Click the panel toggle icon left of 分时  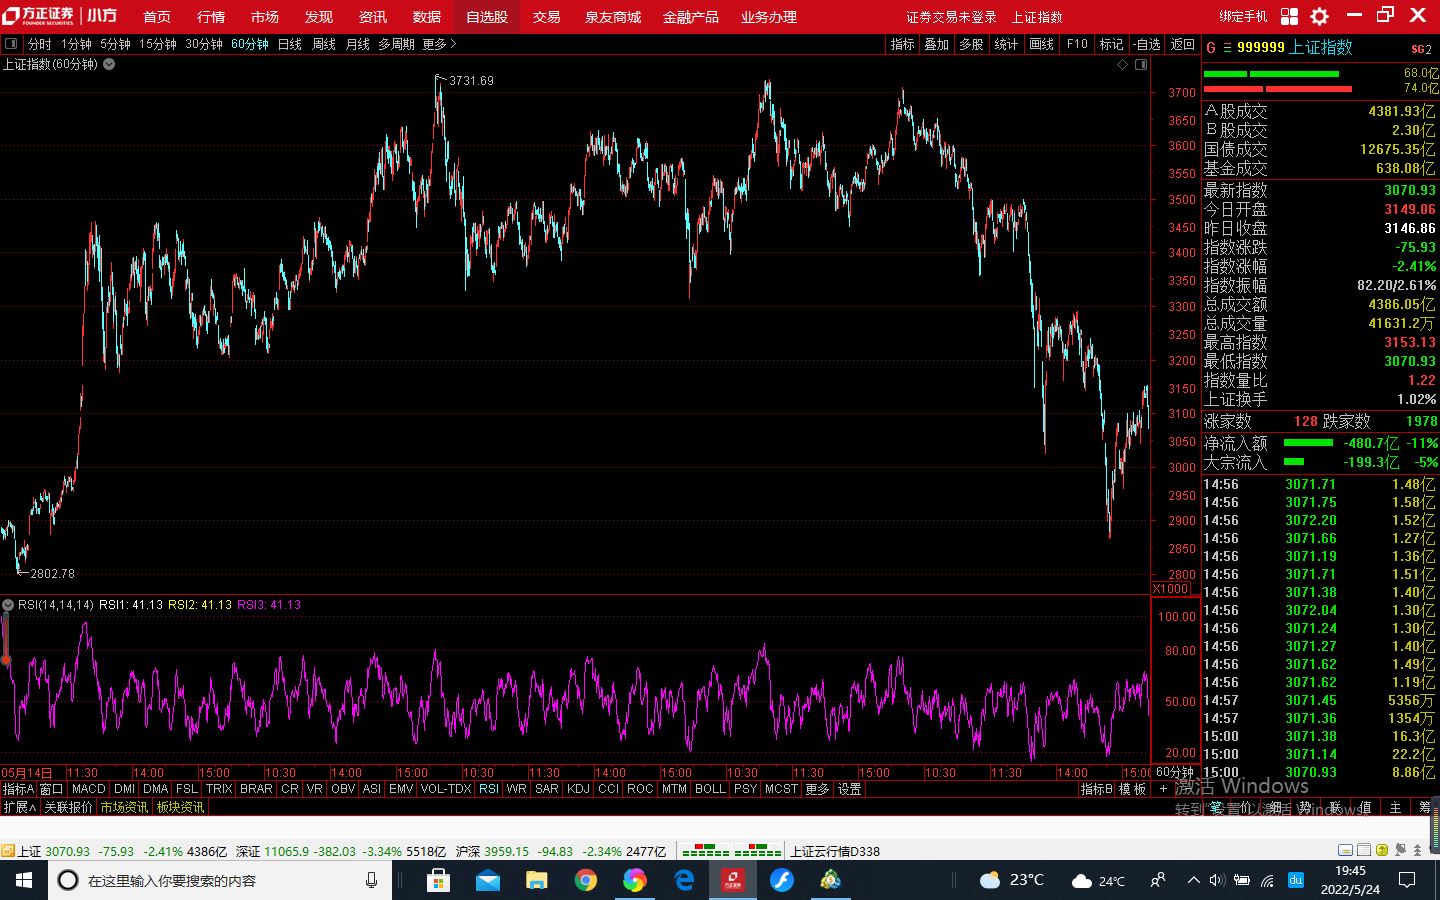pos(11,44)
